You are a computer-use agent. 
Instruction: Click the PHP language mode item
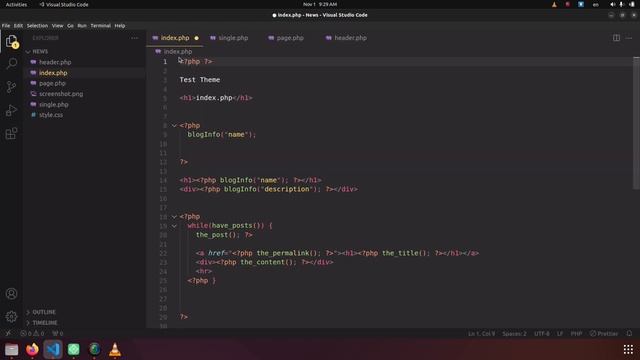[576, 333]
